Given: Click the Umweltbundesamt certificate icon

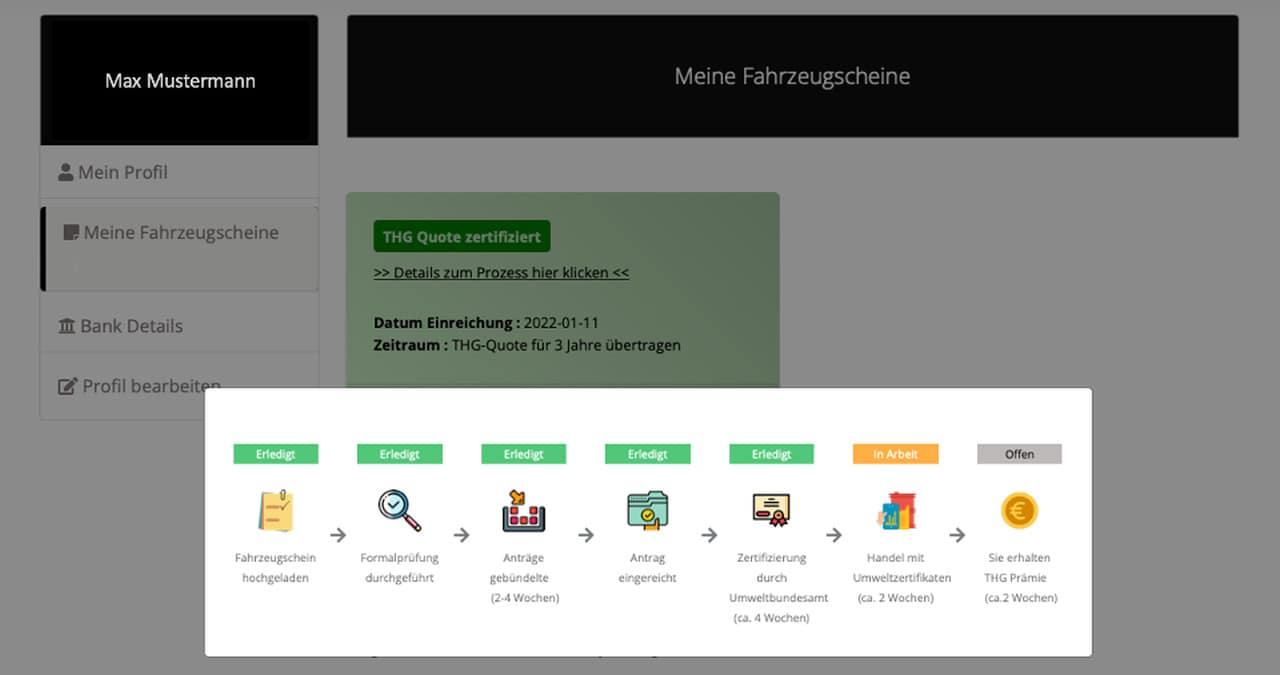Looking at the screenshot, I should (x=771, y=510).
